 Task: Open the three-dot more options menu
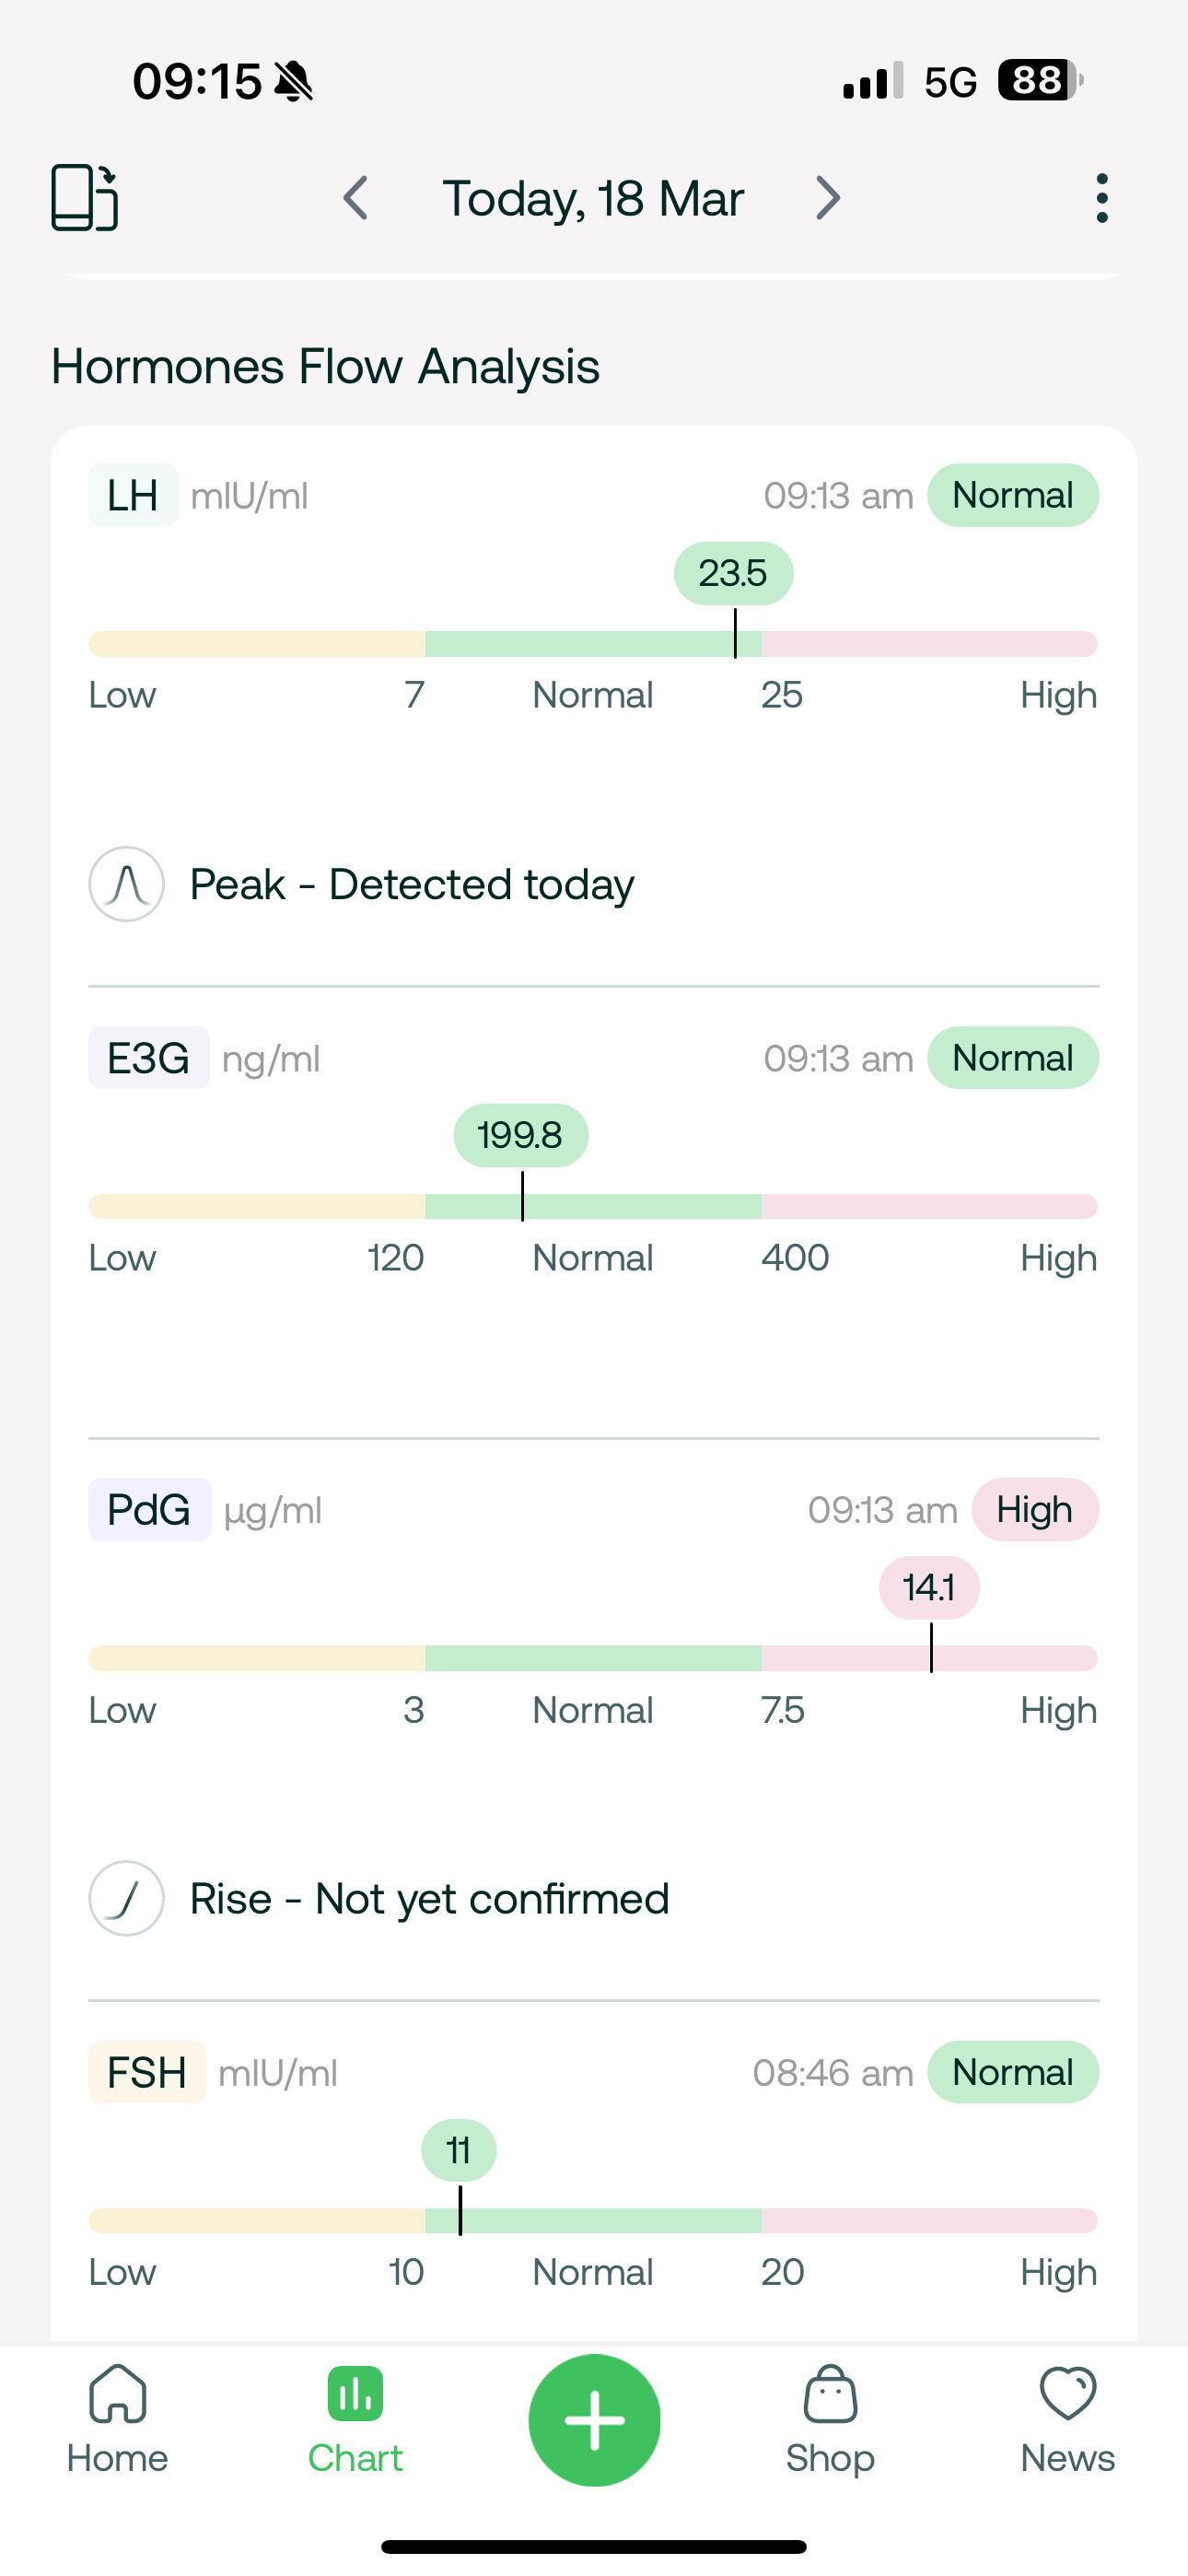(x=1101, y=198)
